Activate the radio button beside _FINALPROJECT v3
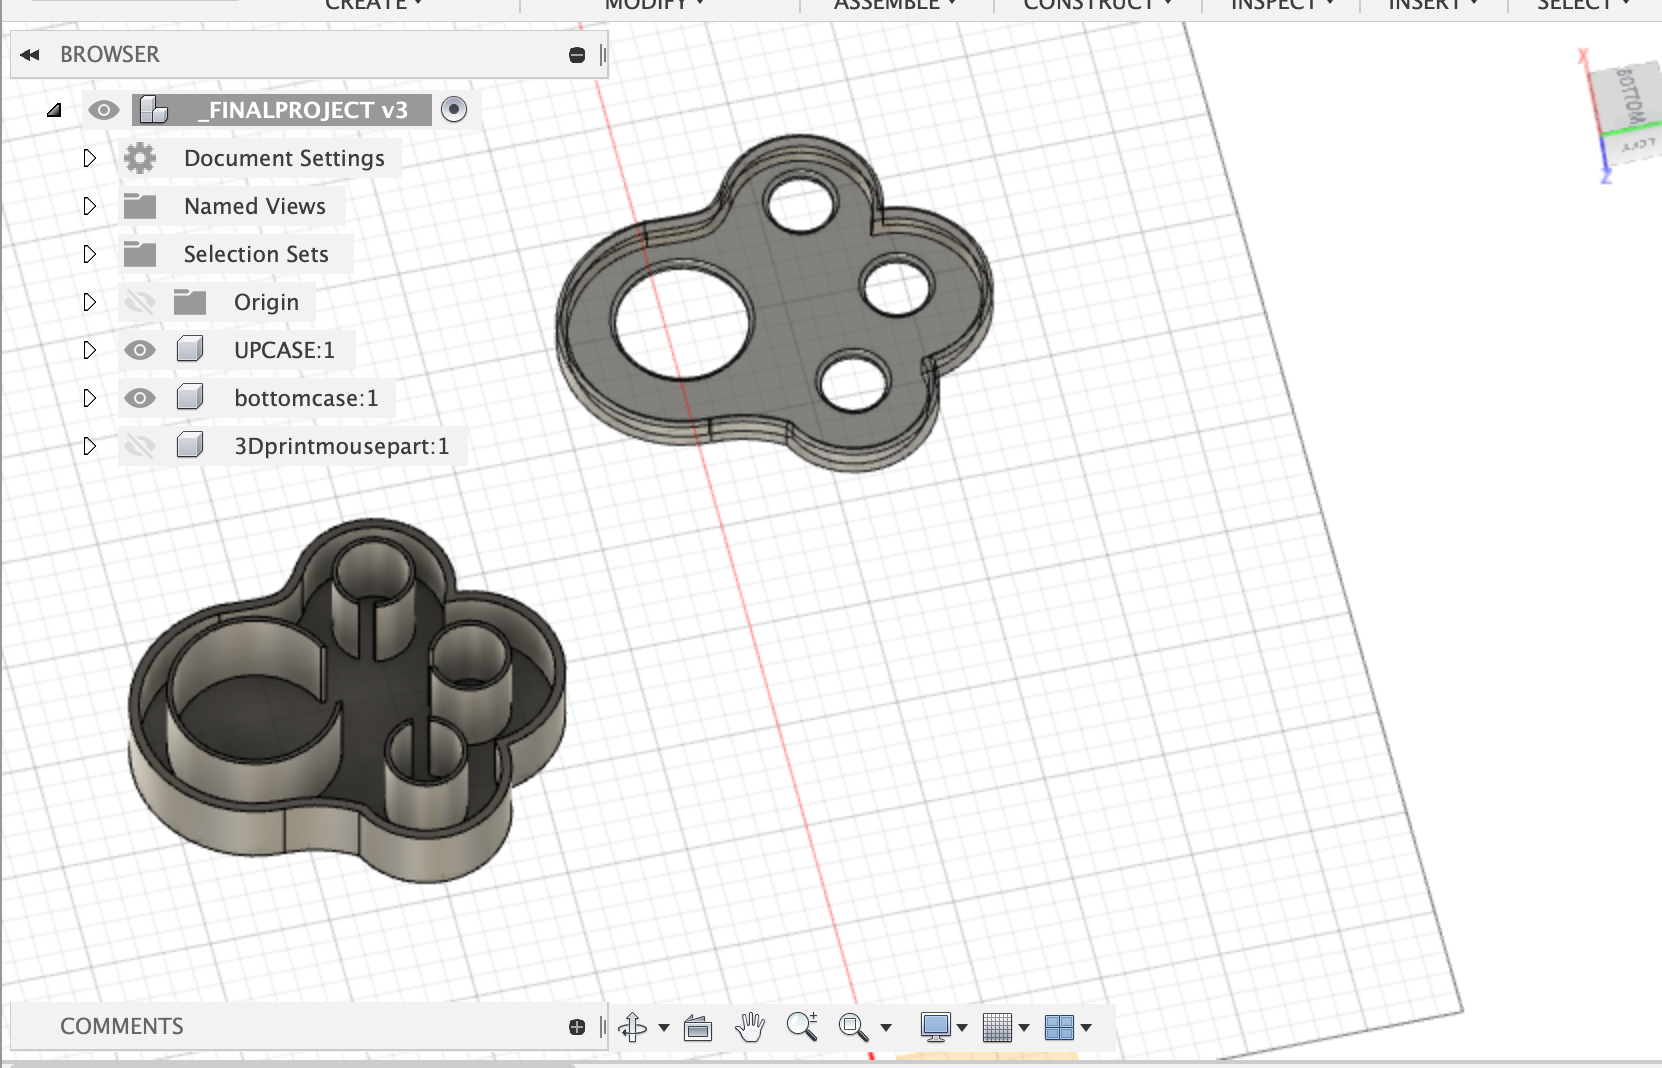 (454, 109)
